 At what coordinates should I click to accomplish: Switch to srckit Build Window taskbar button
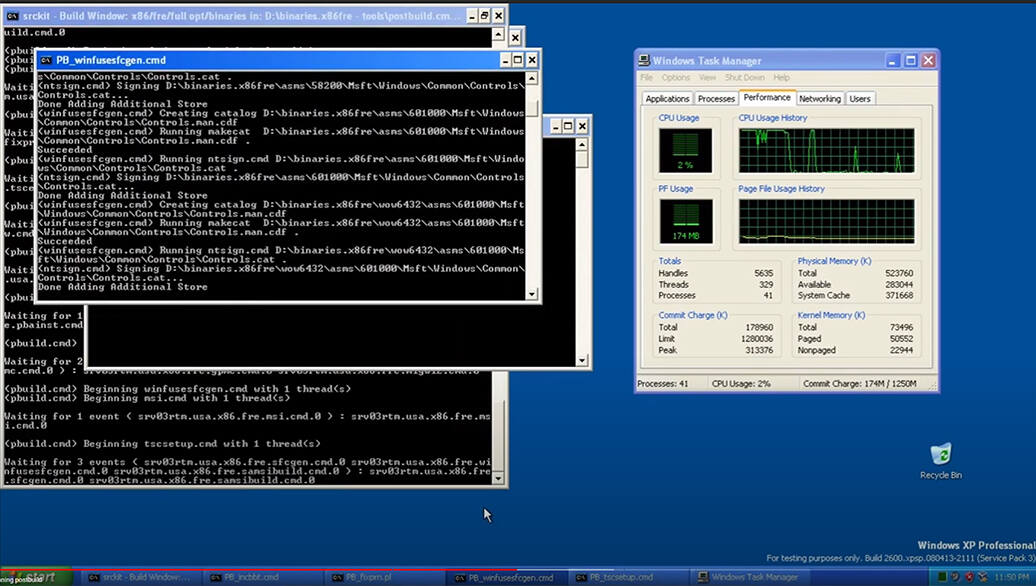tap(139, 577)
